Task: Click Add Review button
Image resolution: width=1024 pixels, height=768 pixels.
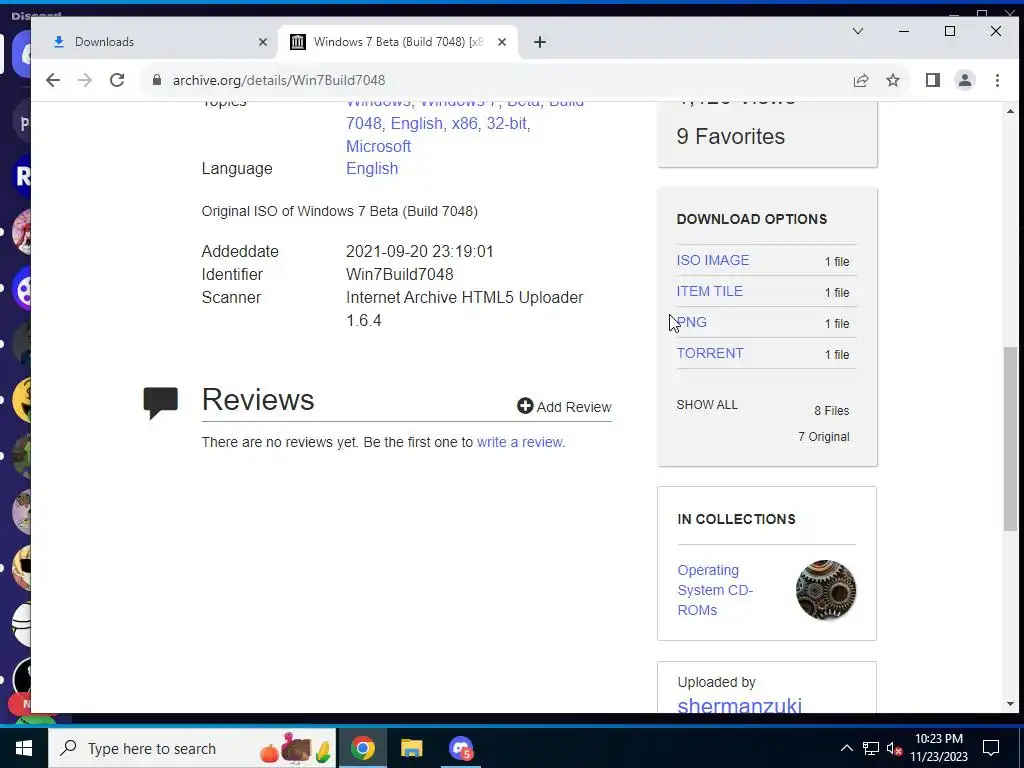Action: pyautogui.click(x=564, y=407)
